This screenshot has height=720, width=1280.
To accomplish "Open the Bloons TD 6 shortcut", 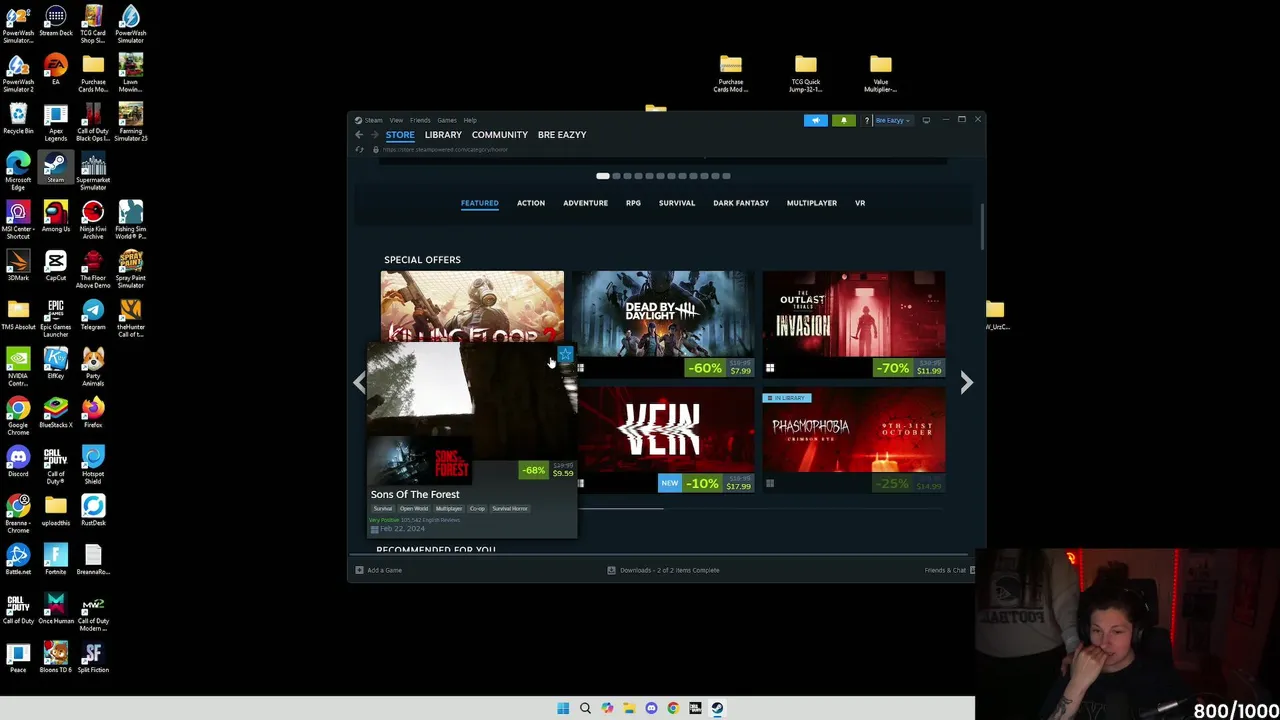I will tap(55, 658).
